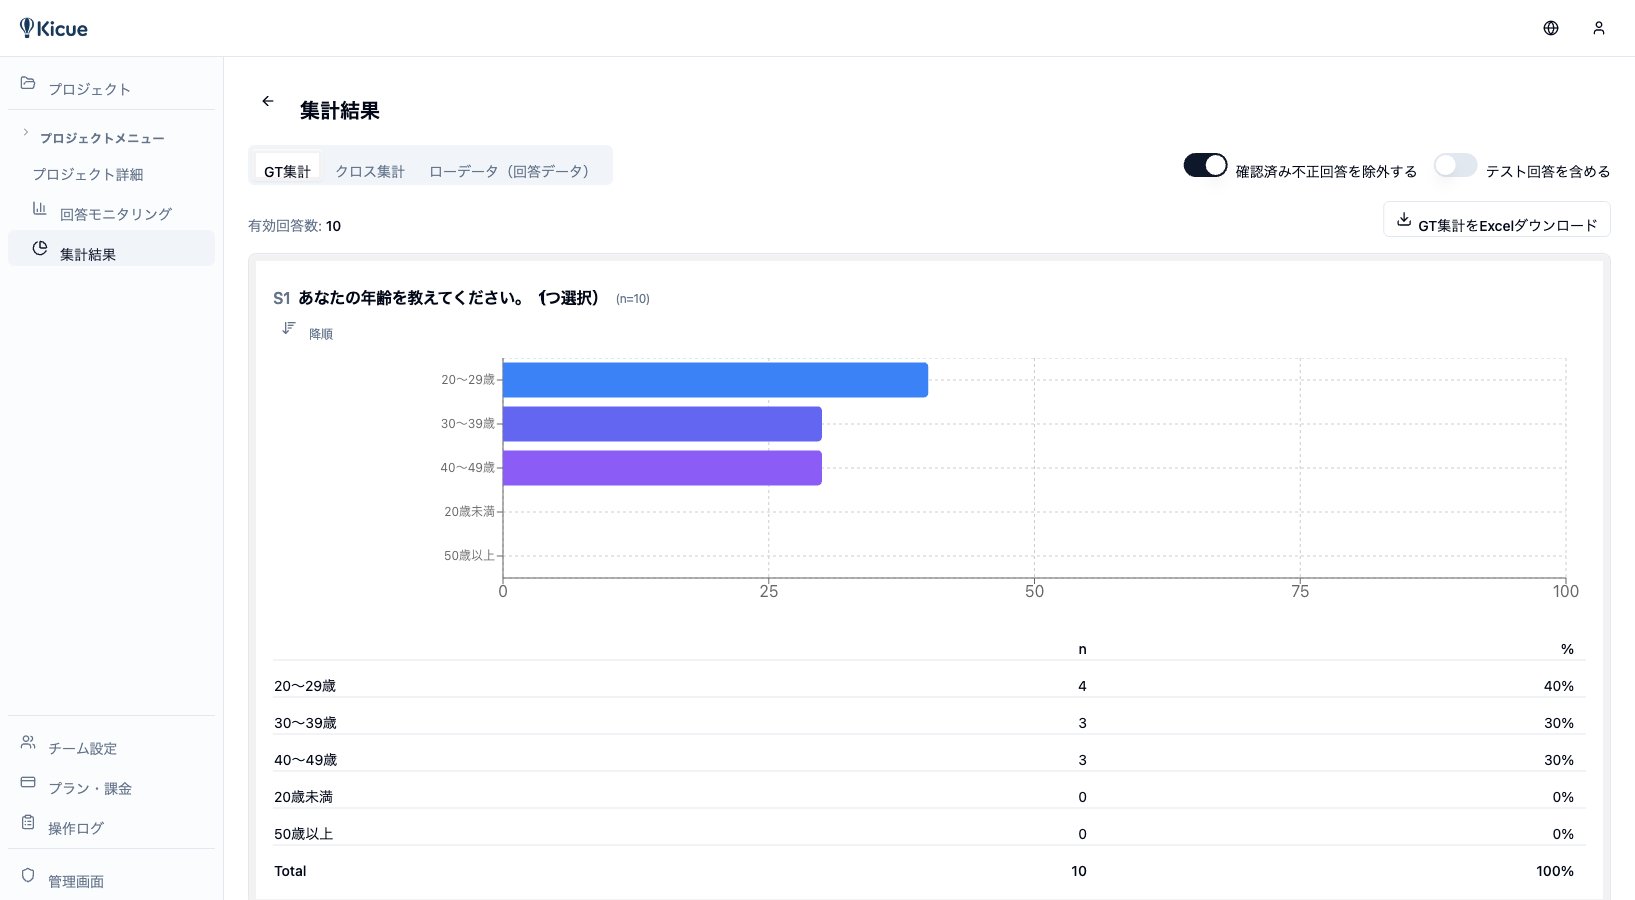Enable the テスト回答を含める toggle
Viewport: 1635px width, 900px height.
[1455, 166]
